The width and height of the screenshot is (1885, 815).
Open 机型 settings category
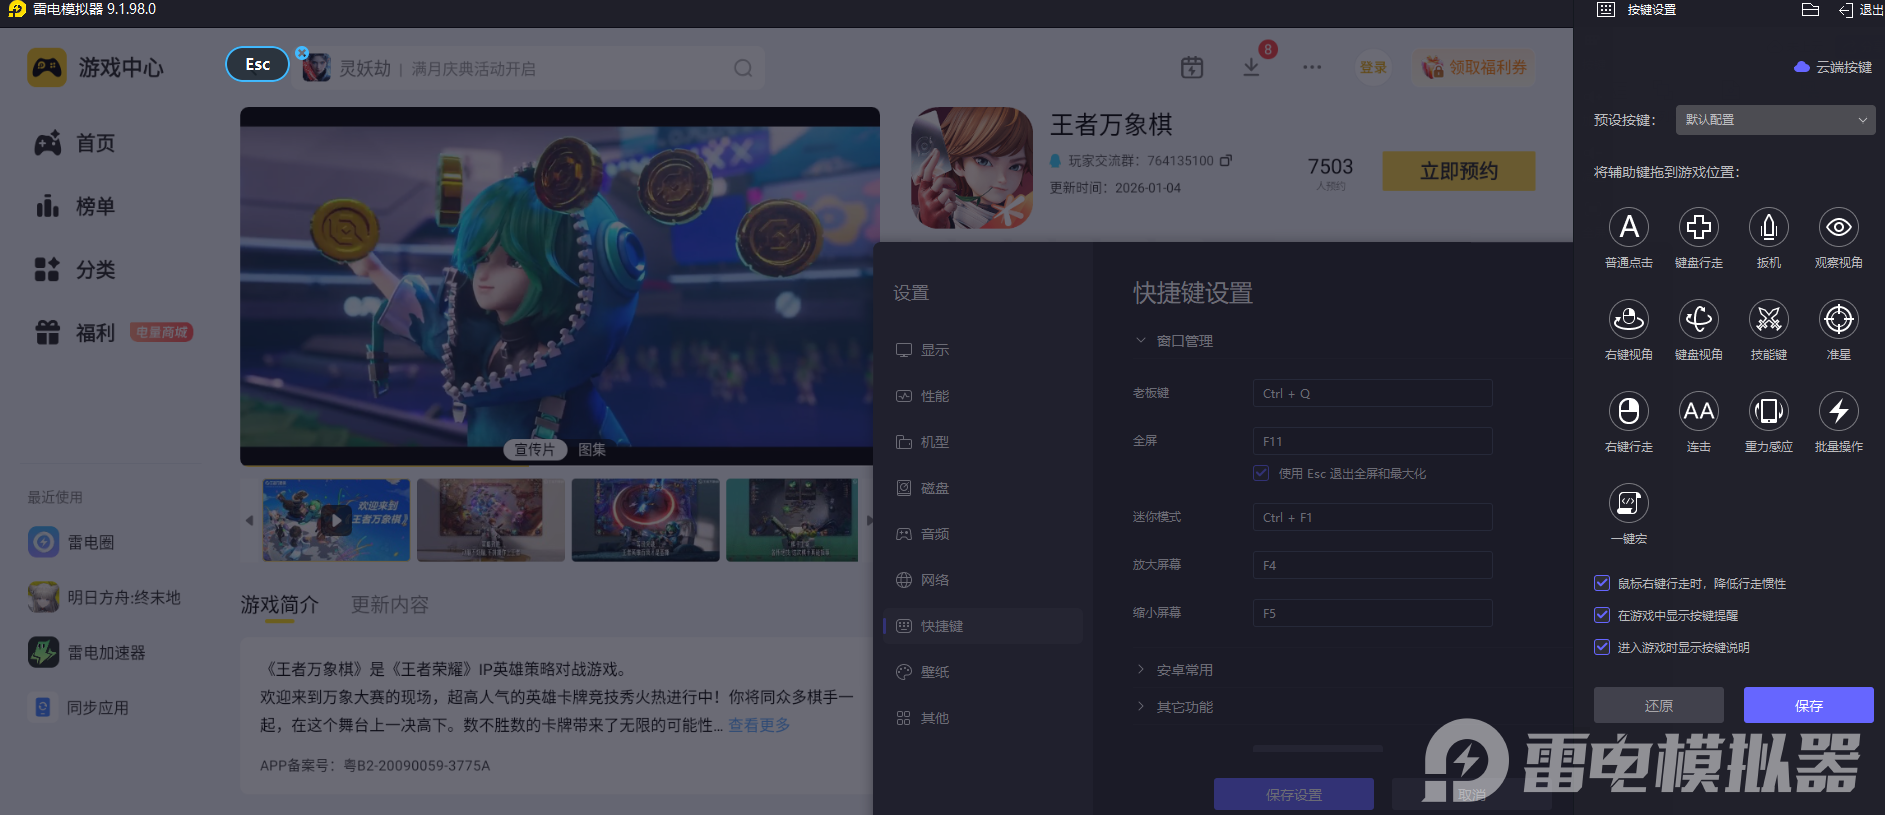[983, 442]
